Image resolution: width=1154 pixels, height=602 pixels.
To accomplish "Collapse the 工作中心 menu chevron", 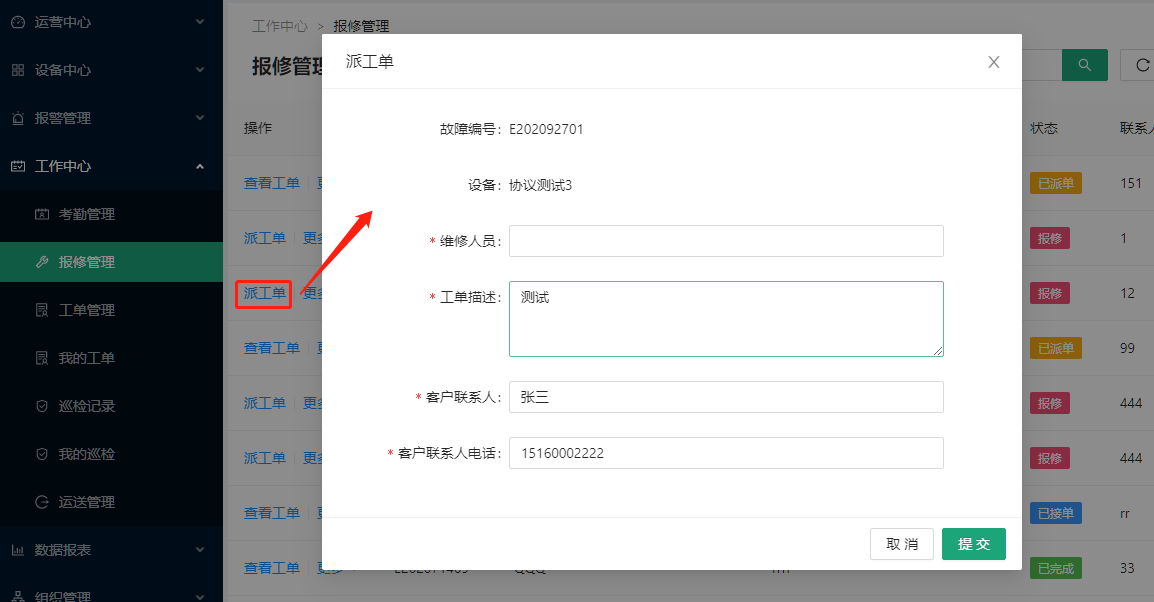I will pyautogui.click(x=200, y=166).
